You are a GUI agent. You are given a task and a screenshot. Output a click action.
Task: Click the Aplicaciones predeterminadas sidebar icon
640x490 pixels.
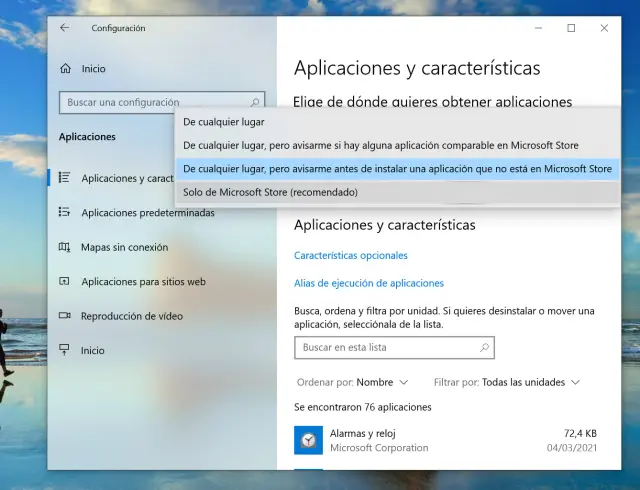point(64,213)
